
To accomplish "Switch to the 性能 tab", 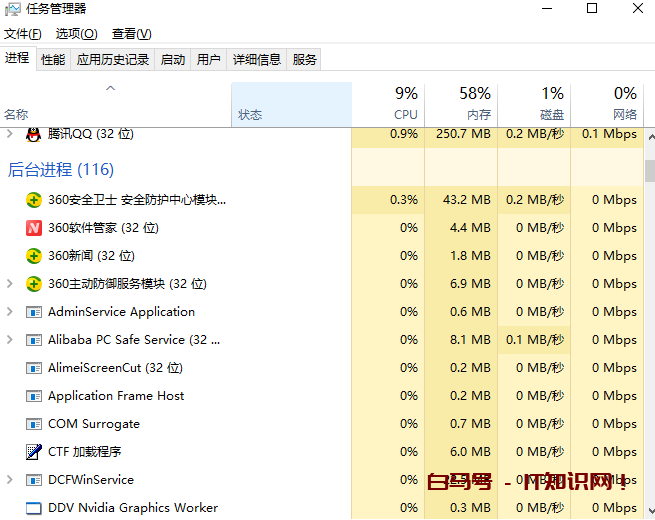I will 53,60.
